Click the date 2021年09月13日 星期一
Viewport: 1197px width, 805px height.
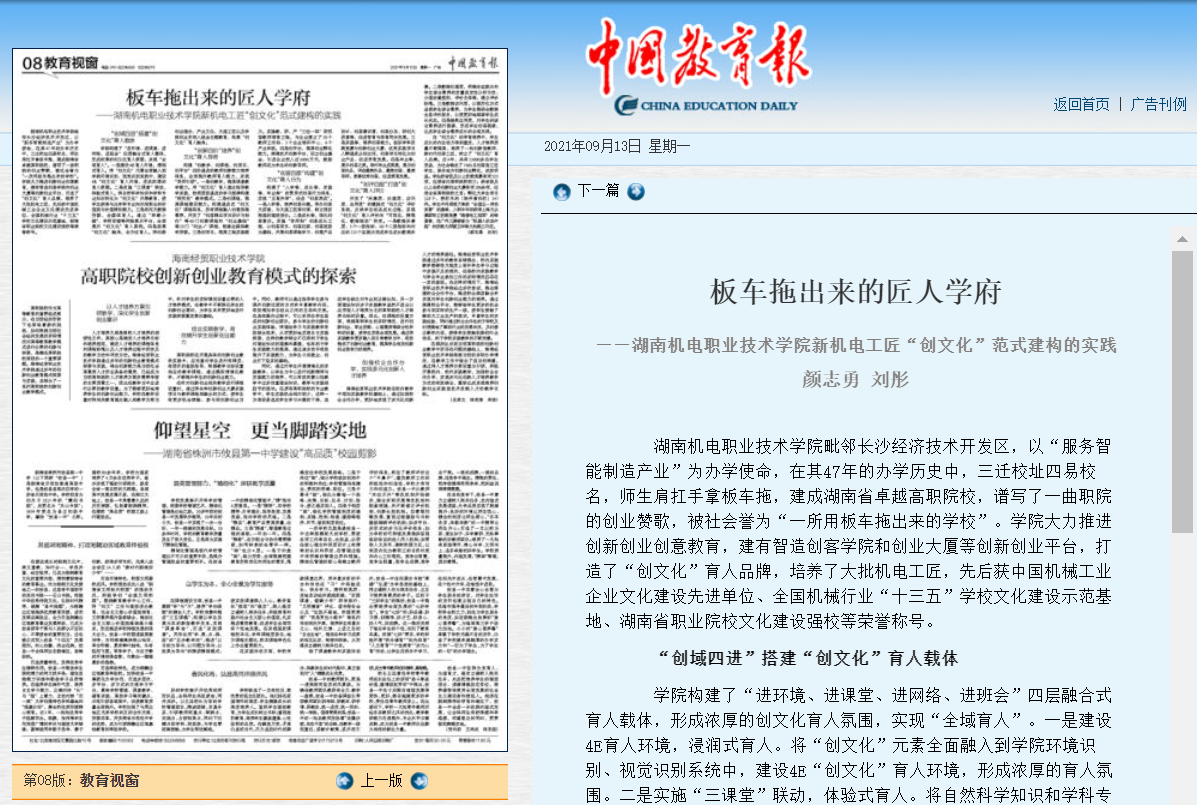(617, 147)
